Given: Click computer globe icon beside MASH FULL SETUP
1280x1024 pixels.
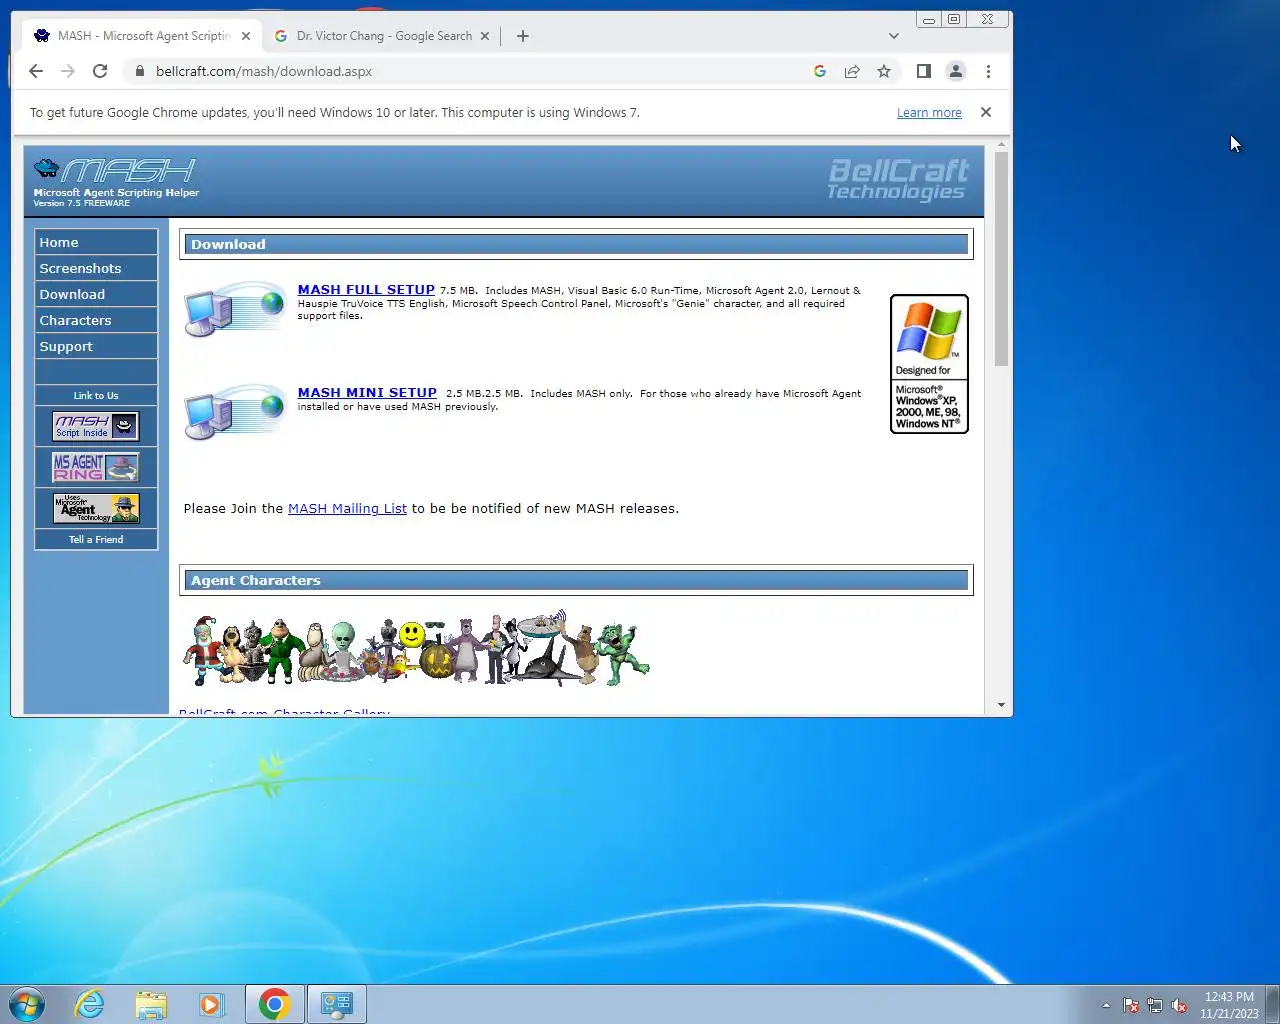Looking at the screenshot, I should click(235, 309).
